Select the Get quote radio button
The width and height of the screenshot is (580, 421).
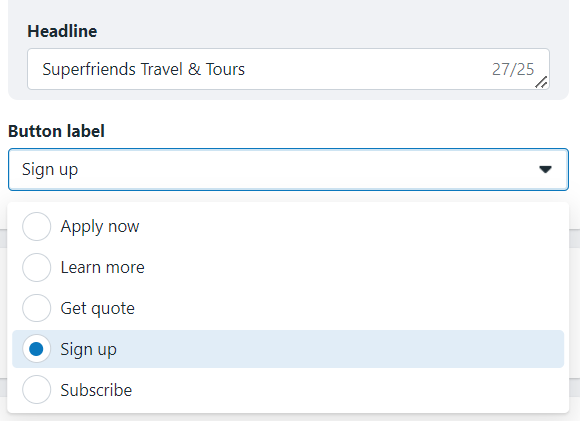click(x=36, y=308)
